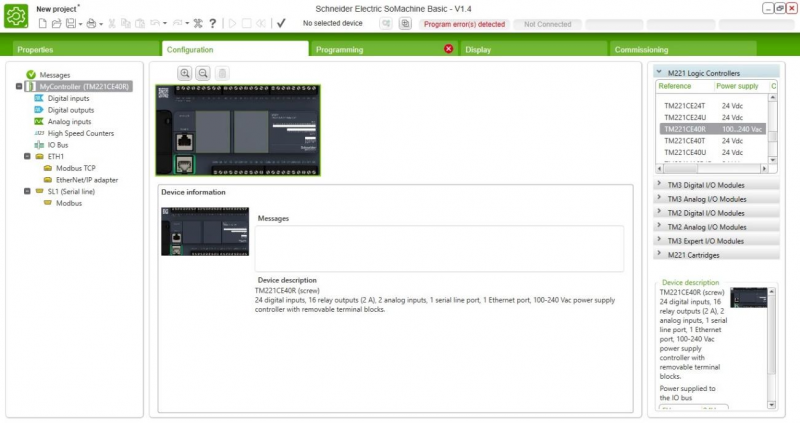Paste from clipboard
The width and height of the screenshot is (800, 423).
(140, 23)
